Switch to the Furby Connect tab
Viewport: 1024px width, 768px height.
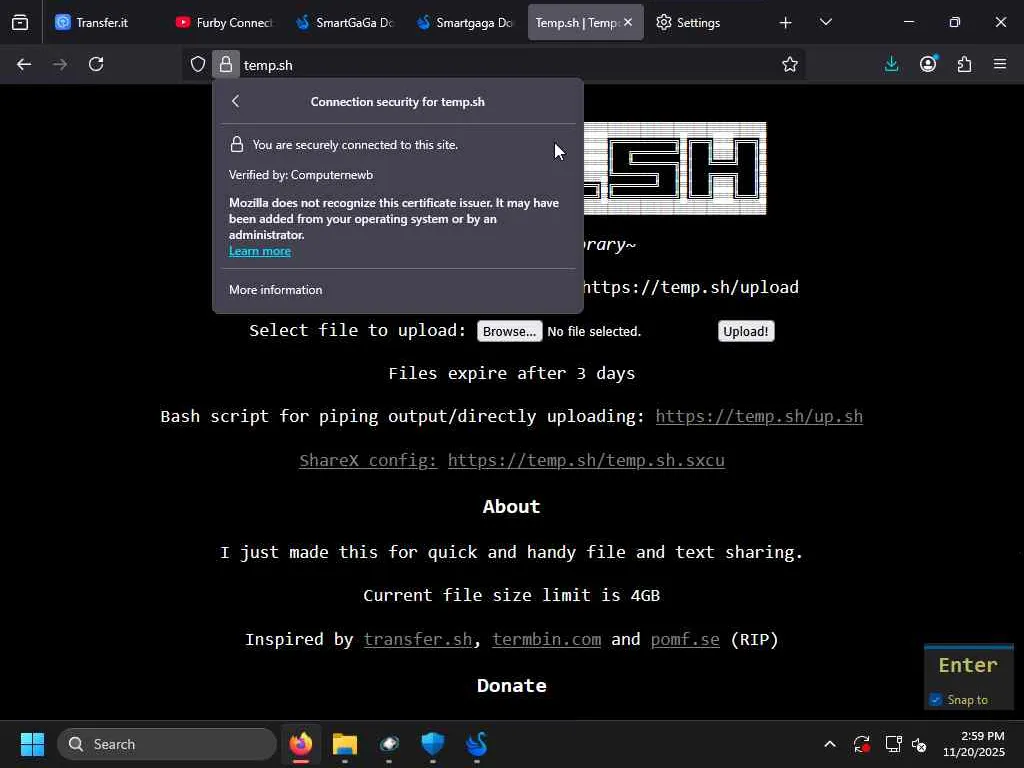click(224, 22)
